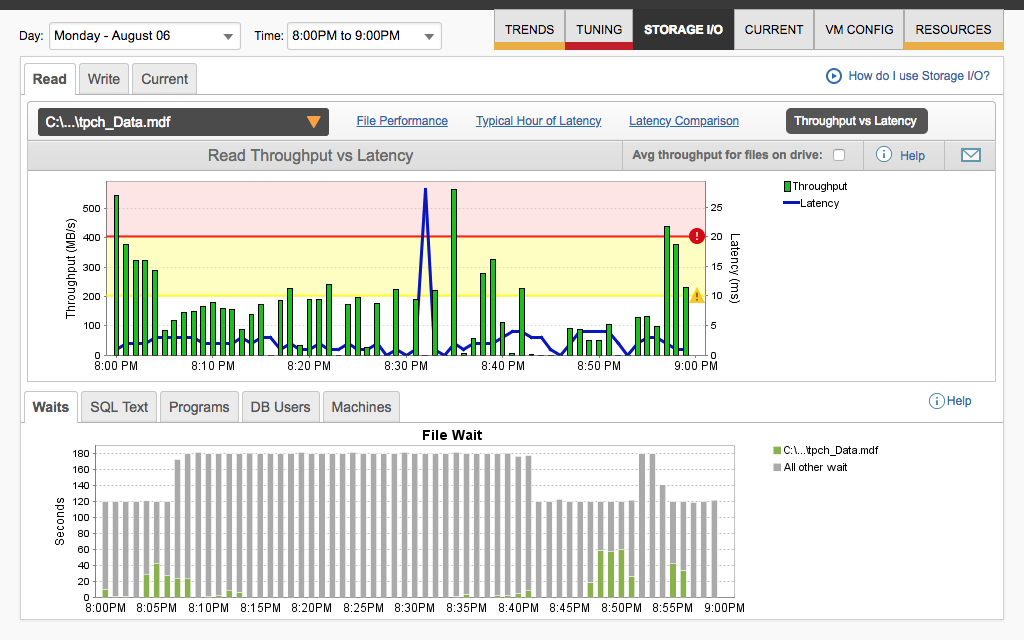Click the play icon beside Storage I/O help
The image size is (1024, 640).
point(833,76)
